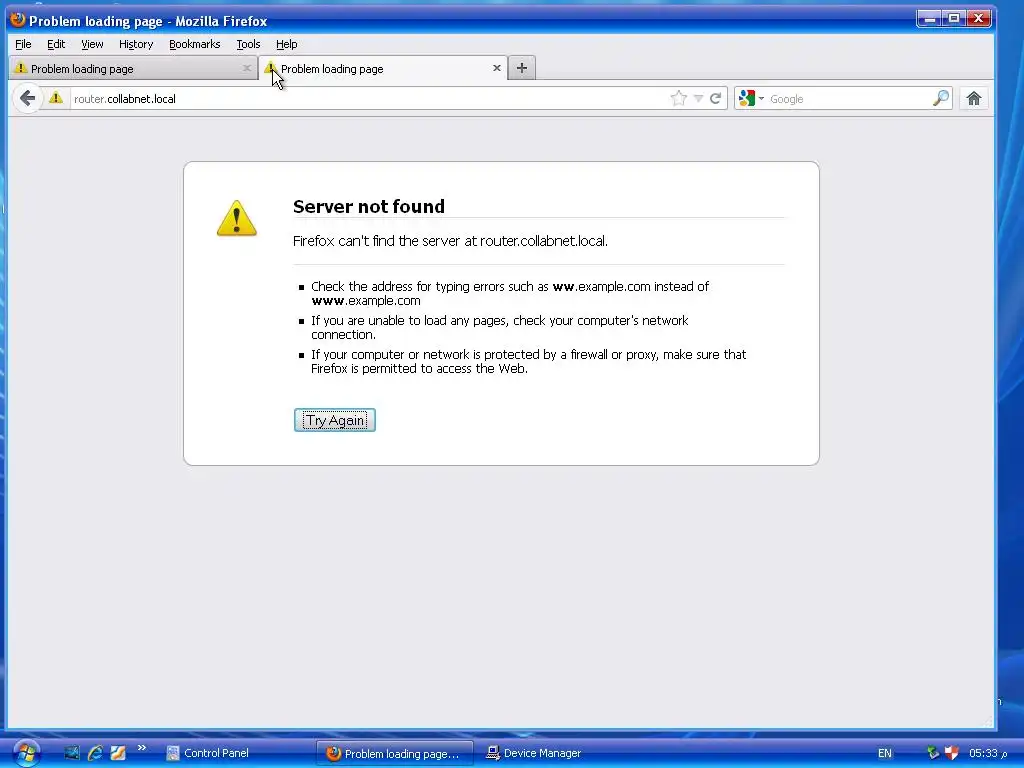The image size is (1024, 768).
Task: Click the router.collabnet.local address field
Action: tap(369, 99)
